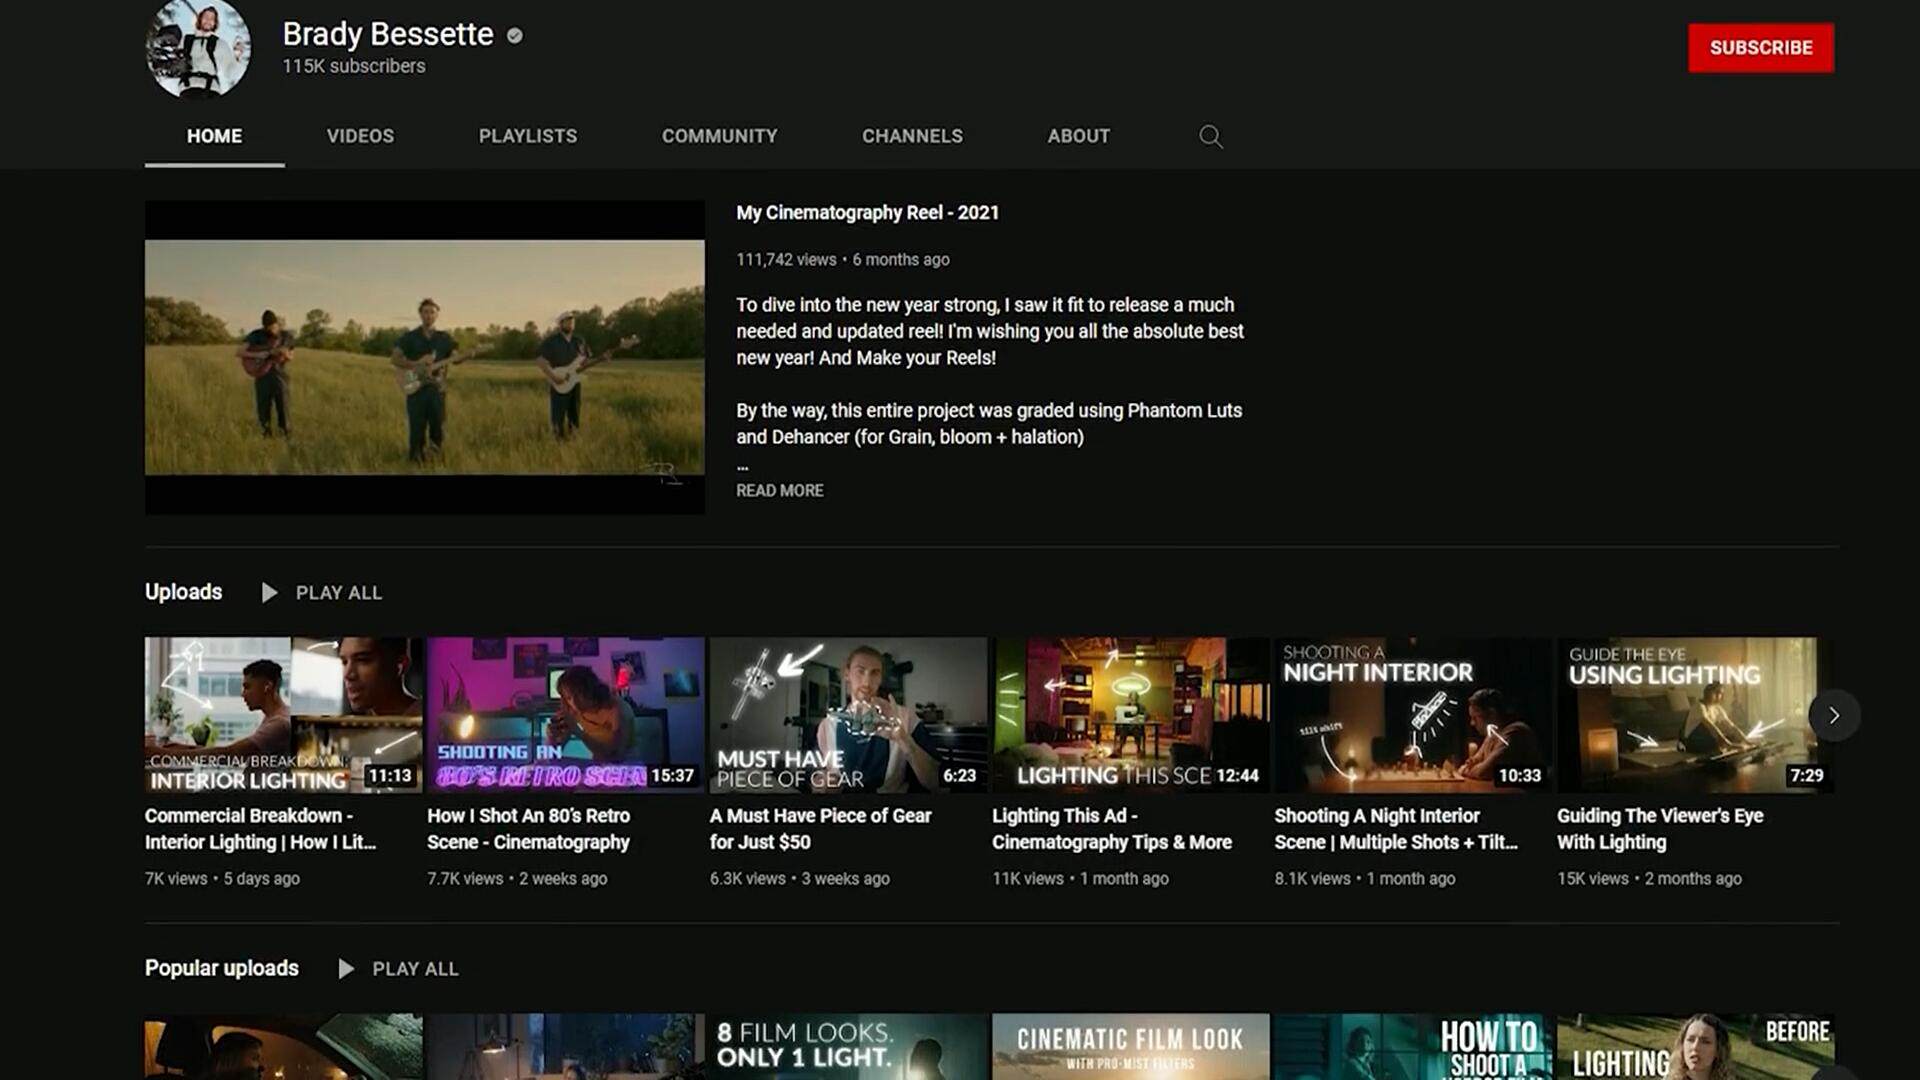
Task: Open the Channels tab
Action: 912,136
